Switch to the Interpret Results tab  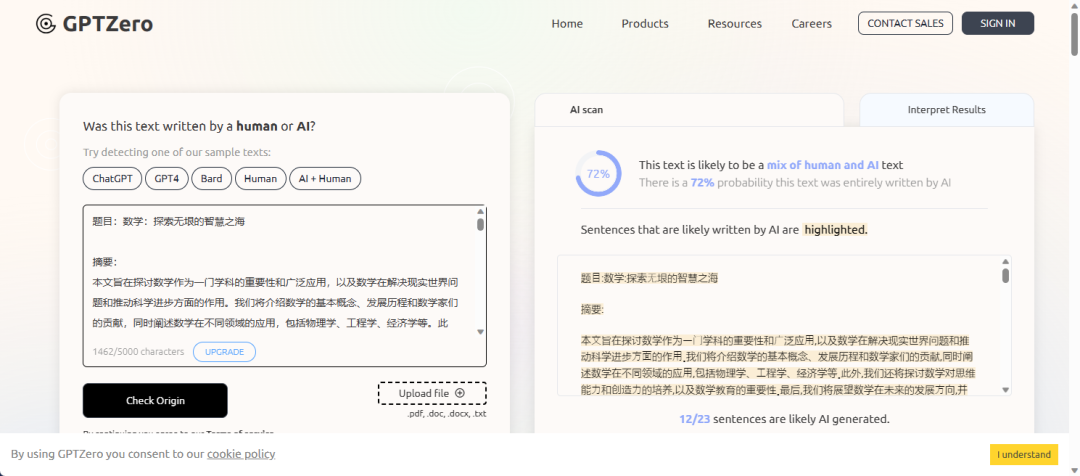[946, 110]
